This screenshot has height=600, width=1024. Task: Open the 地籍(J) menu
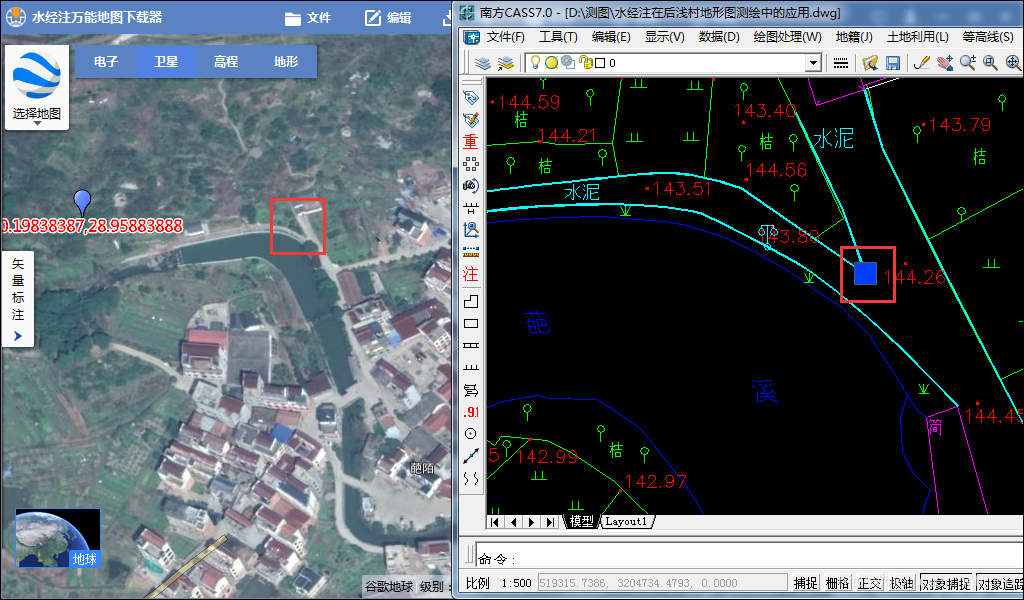tap(854, 37)
